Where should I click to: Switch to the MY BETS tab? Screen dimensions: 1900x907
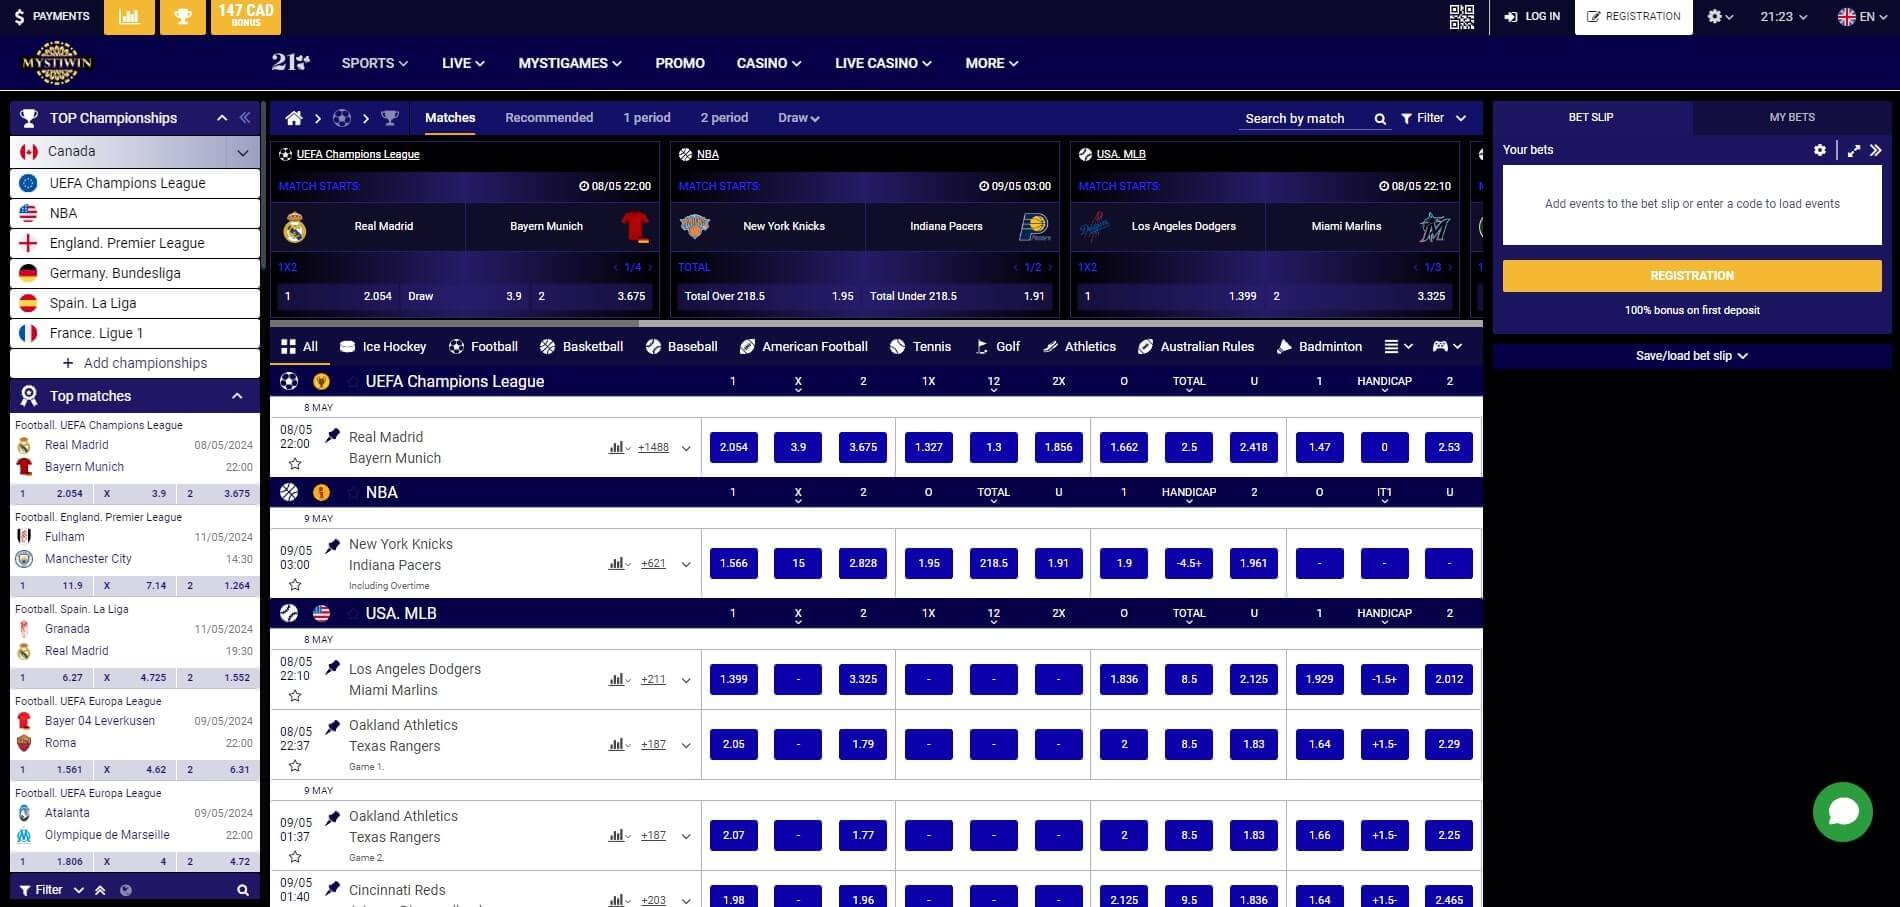1790,117
